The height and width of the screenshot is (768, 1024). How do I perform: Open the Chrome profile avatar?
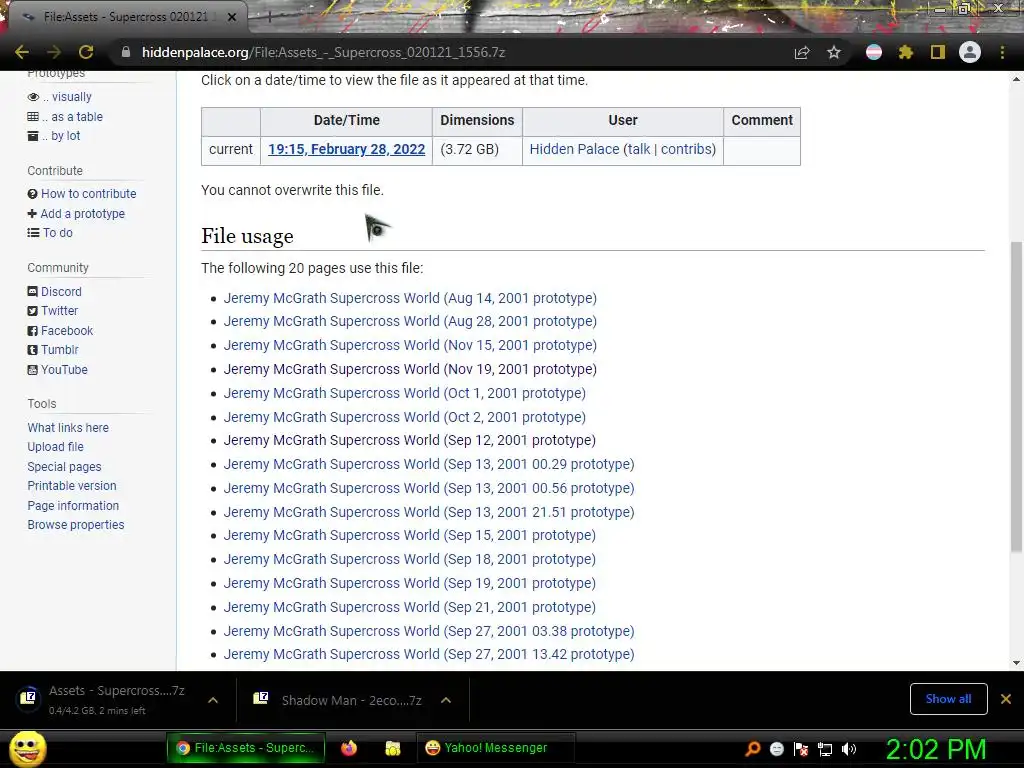[970, 52]
